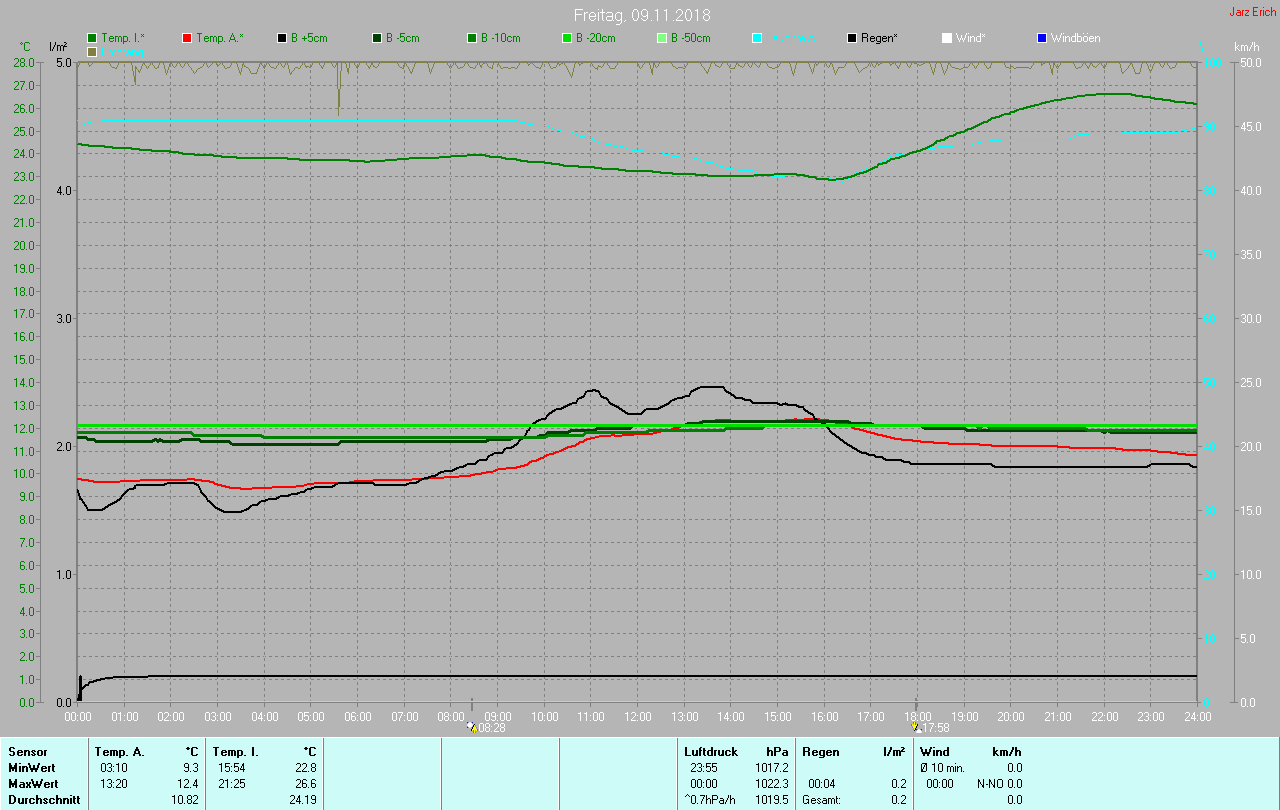Click the Durchschnitt row label
This screenshot has width=1280, height=810.
44,800
